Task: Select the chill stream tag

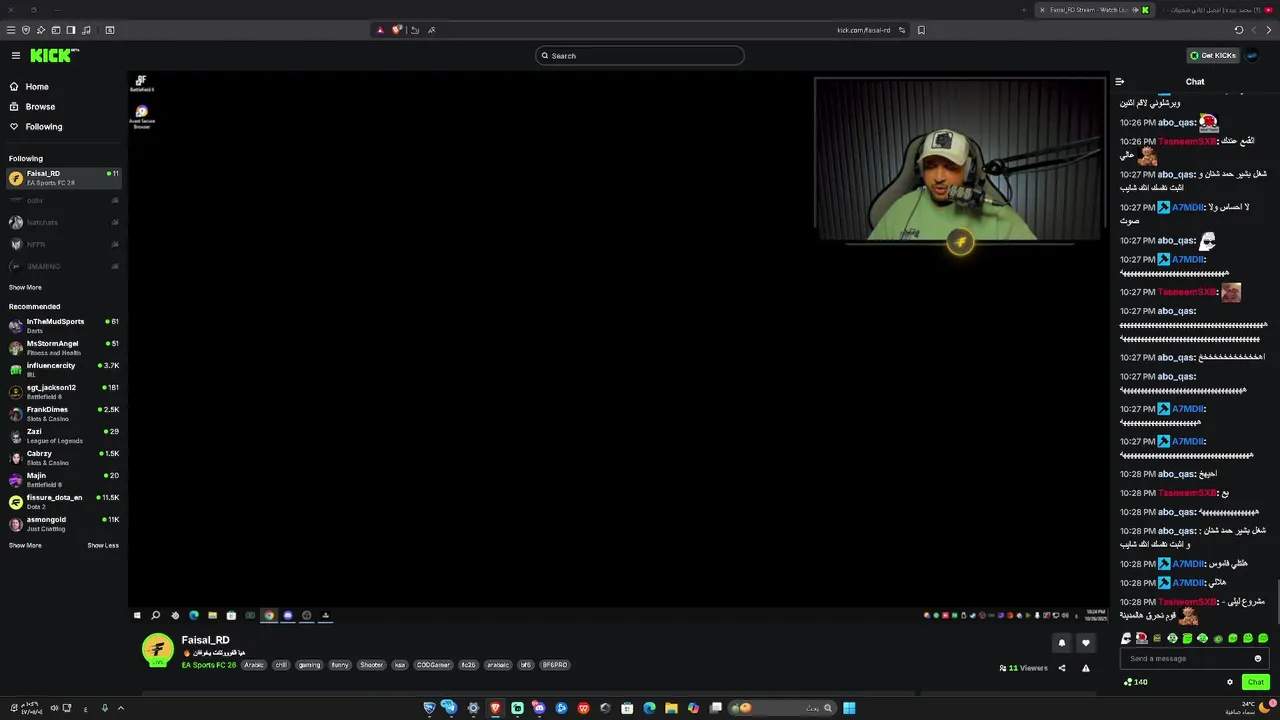Action: 281,665
